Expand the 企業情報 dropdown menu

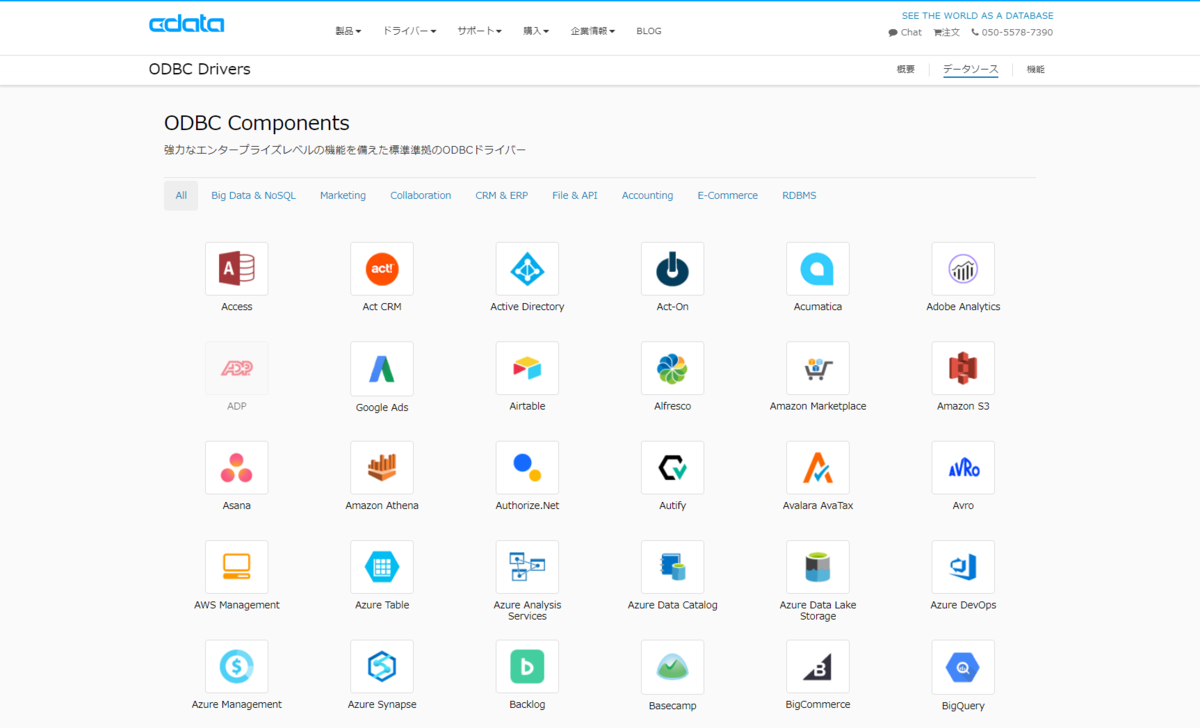(x=593, y=31)
